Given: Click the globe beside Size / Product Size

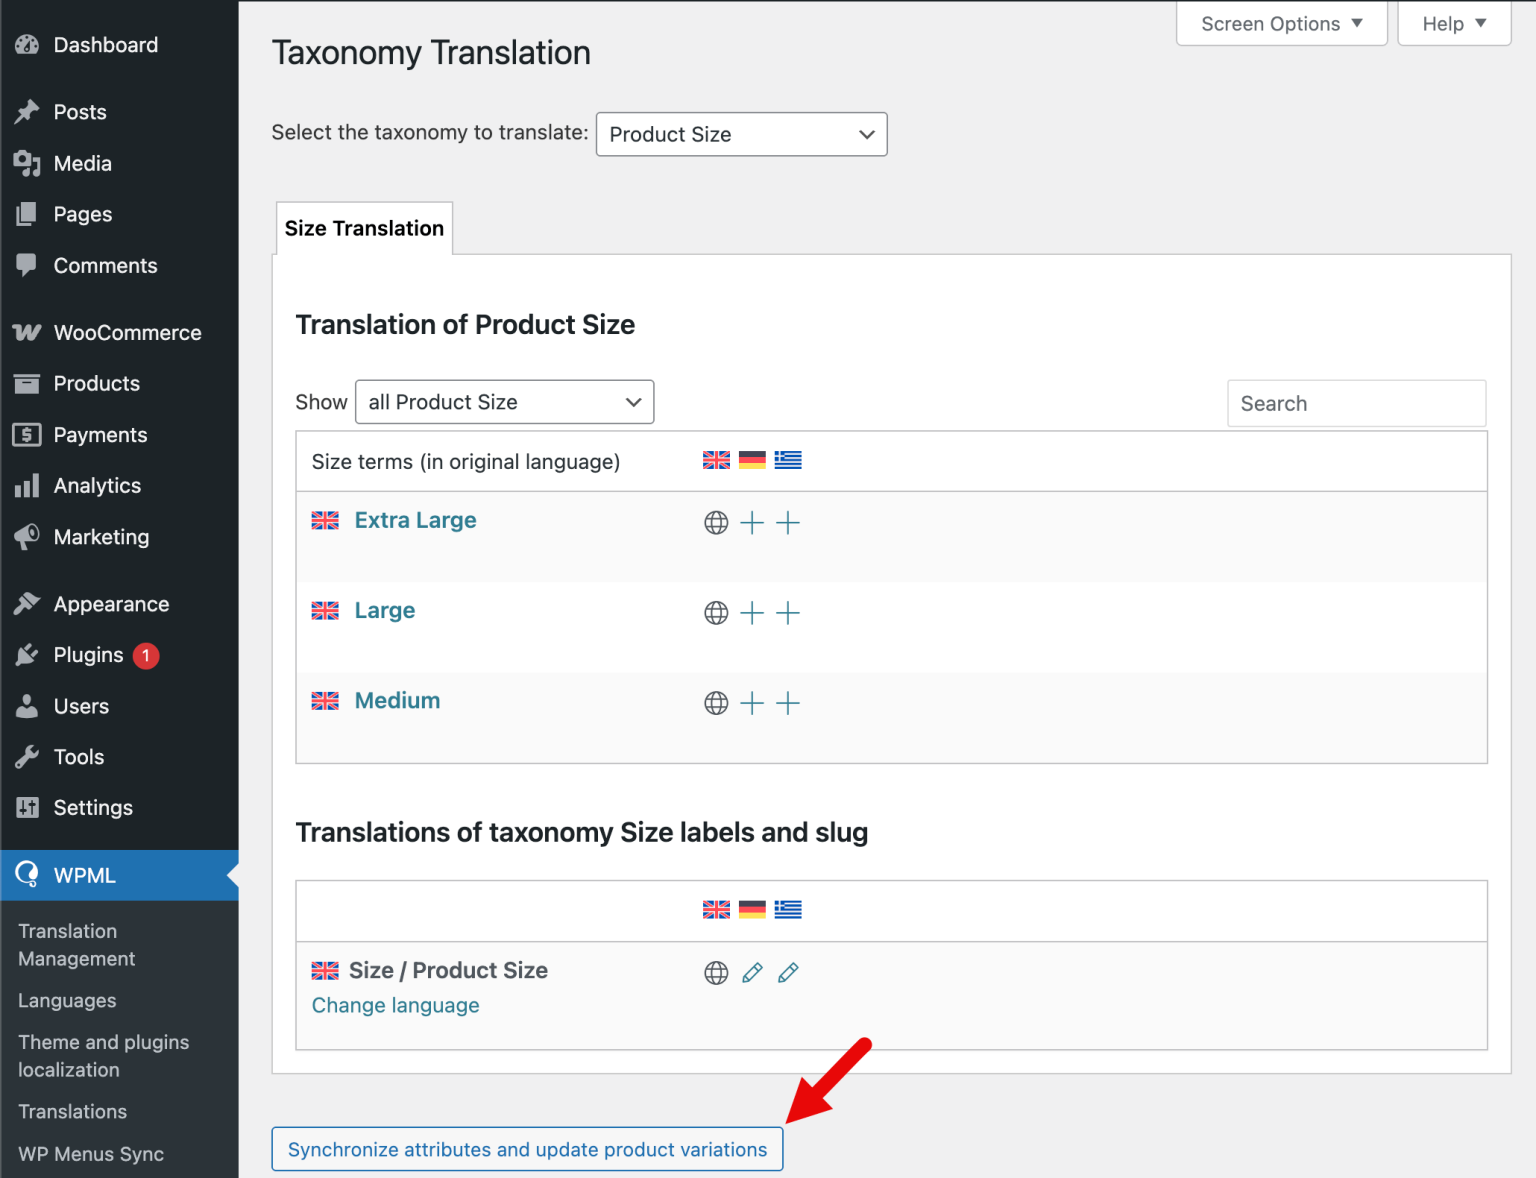Looking at the screenshot, I should [x=716, y=972].
